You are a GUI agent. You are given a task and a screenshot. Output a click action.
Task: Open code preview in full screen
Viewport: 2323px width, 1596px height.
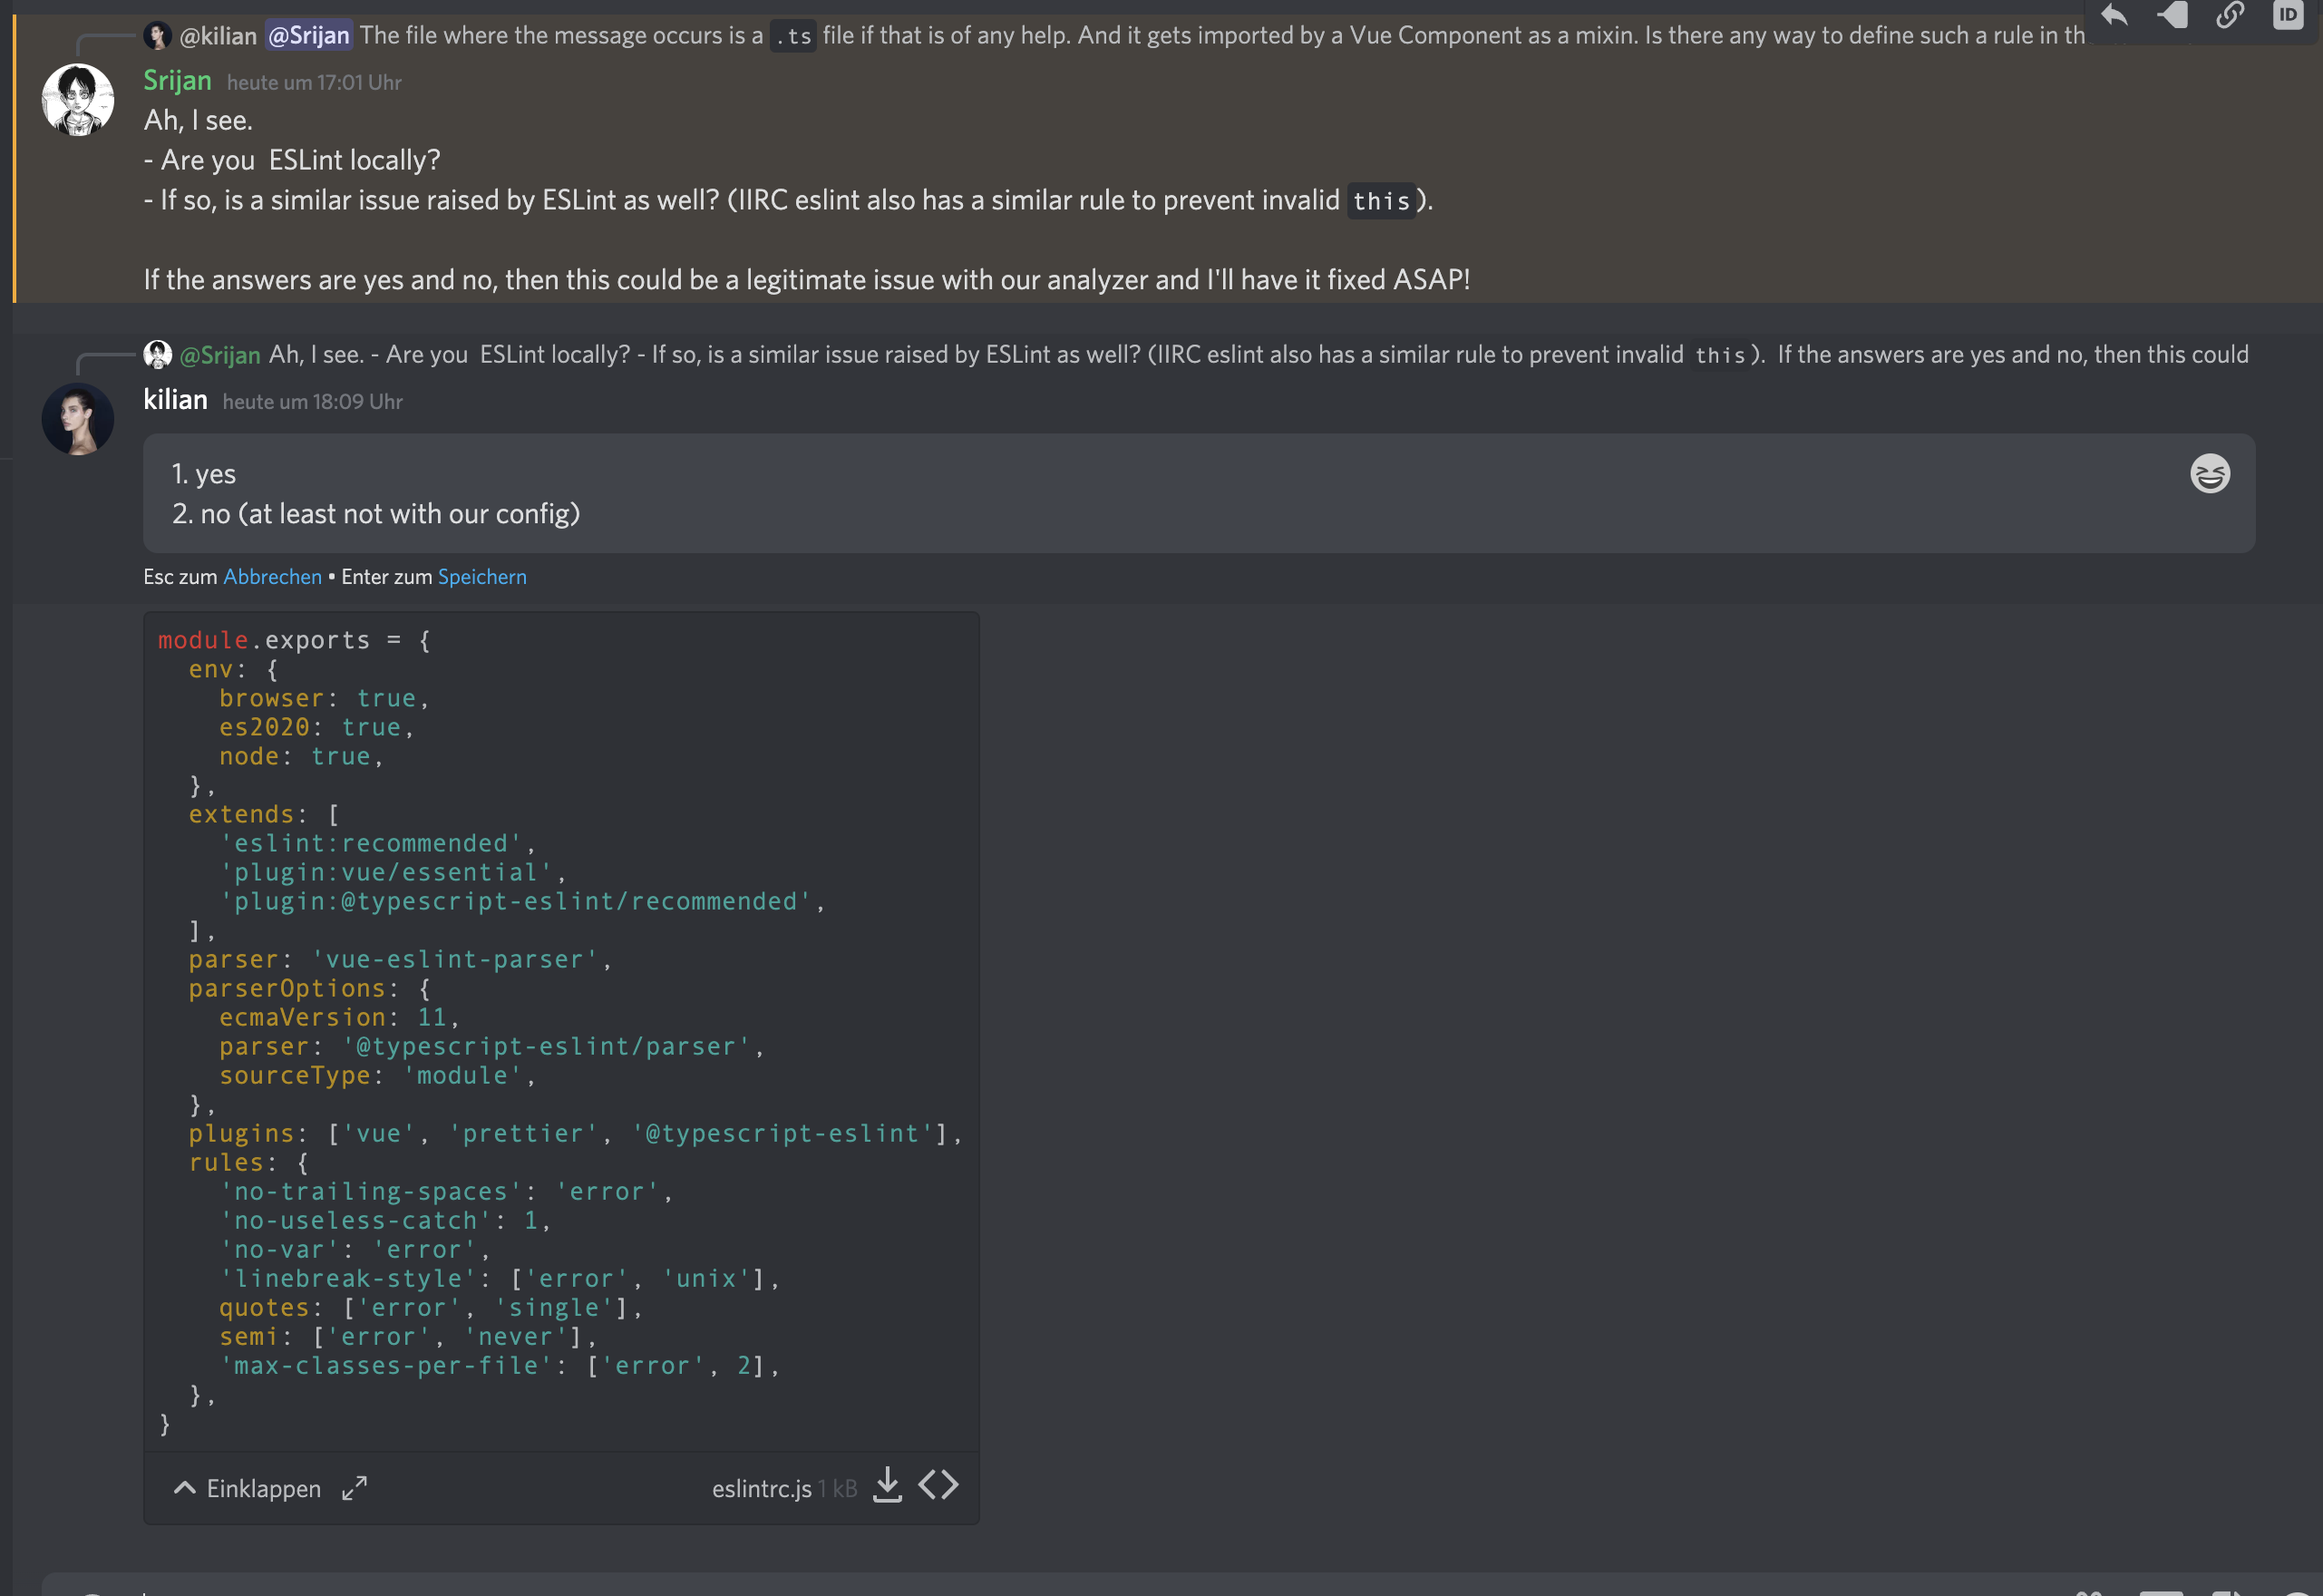coord(355,1488)
